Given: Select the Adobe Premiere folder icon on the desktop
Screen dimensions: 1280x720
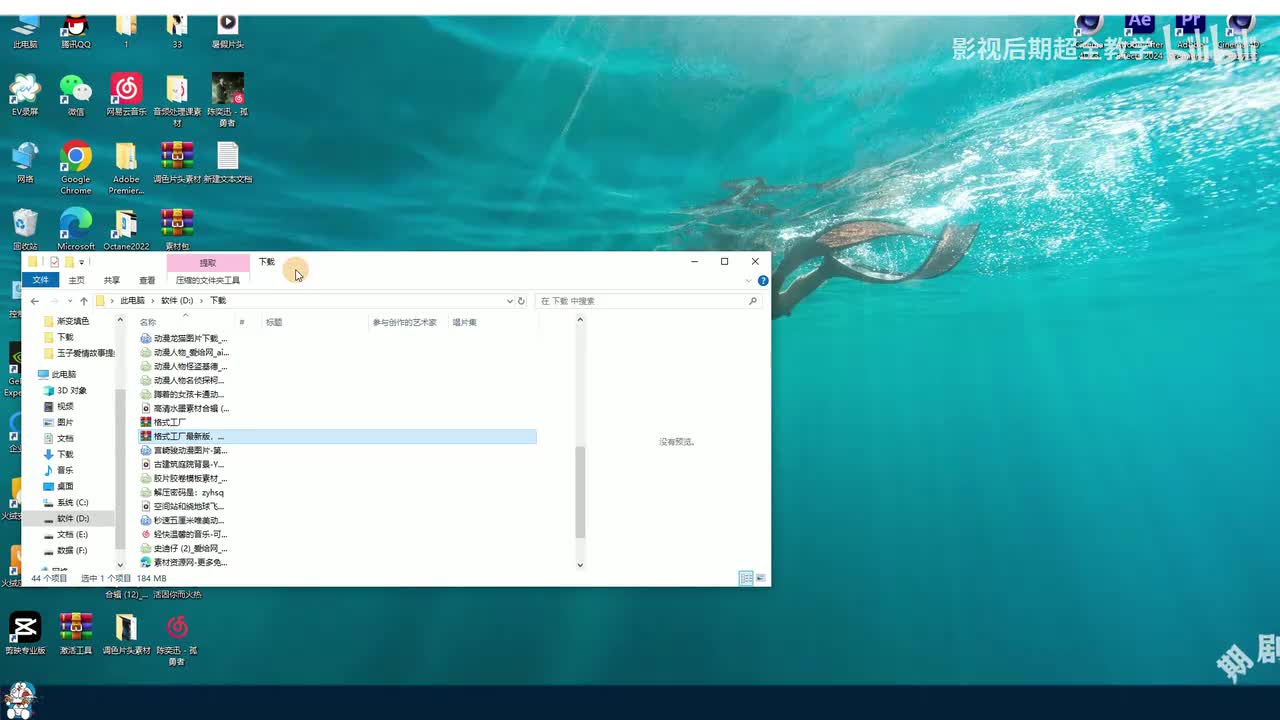Looking at the screenshot, I should 126,167.
